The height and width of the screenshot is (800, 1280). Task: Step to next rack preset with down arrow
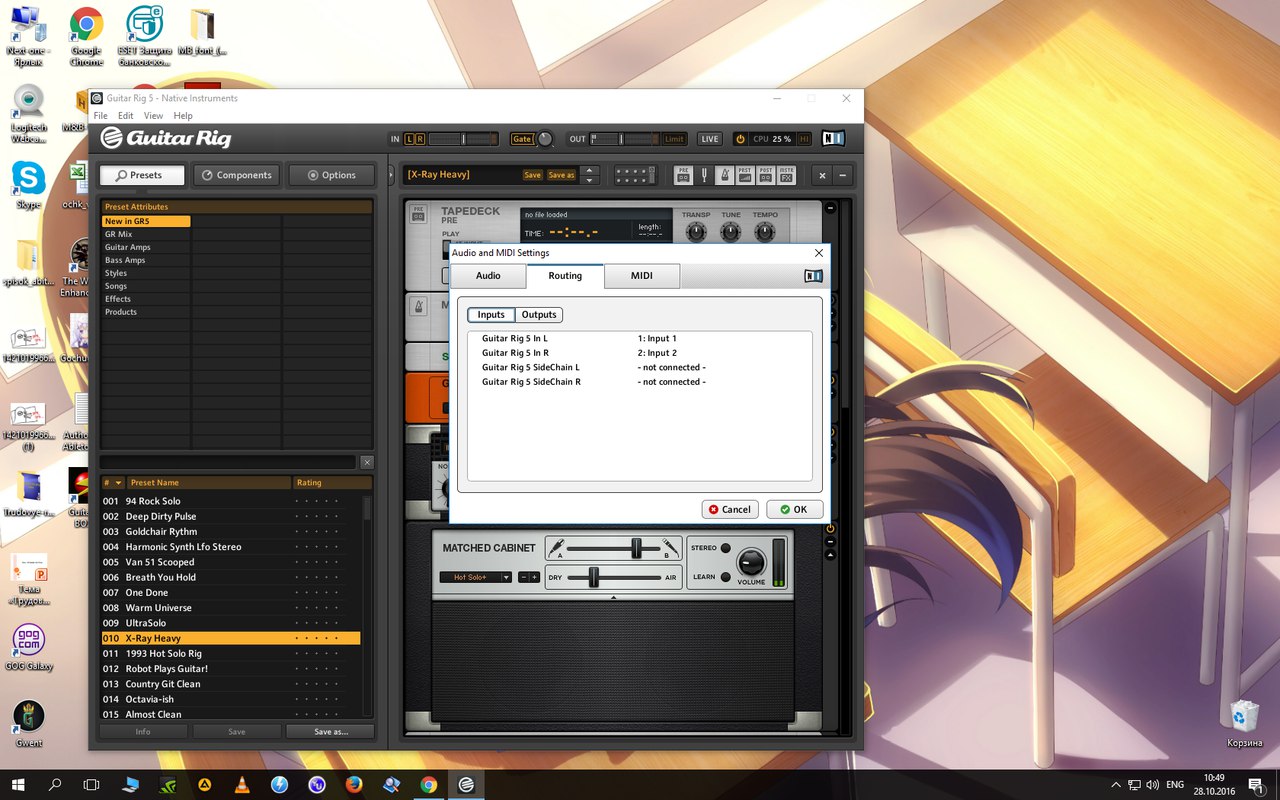click(x=589, y=180)
